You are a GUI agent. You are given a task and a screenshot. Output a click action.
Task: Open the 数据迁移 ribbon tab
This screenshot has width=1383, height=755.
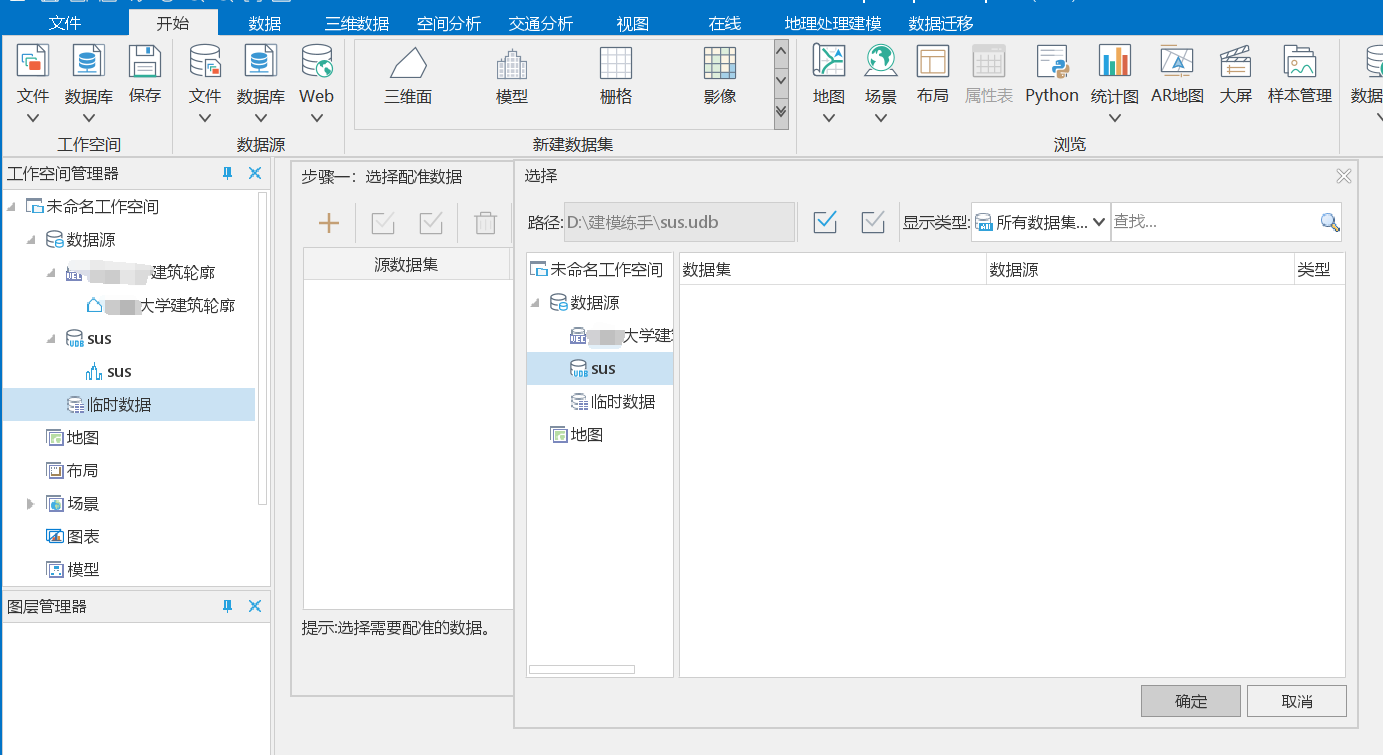coord(940,23)
